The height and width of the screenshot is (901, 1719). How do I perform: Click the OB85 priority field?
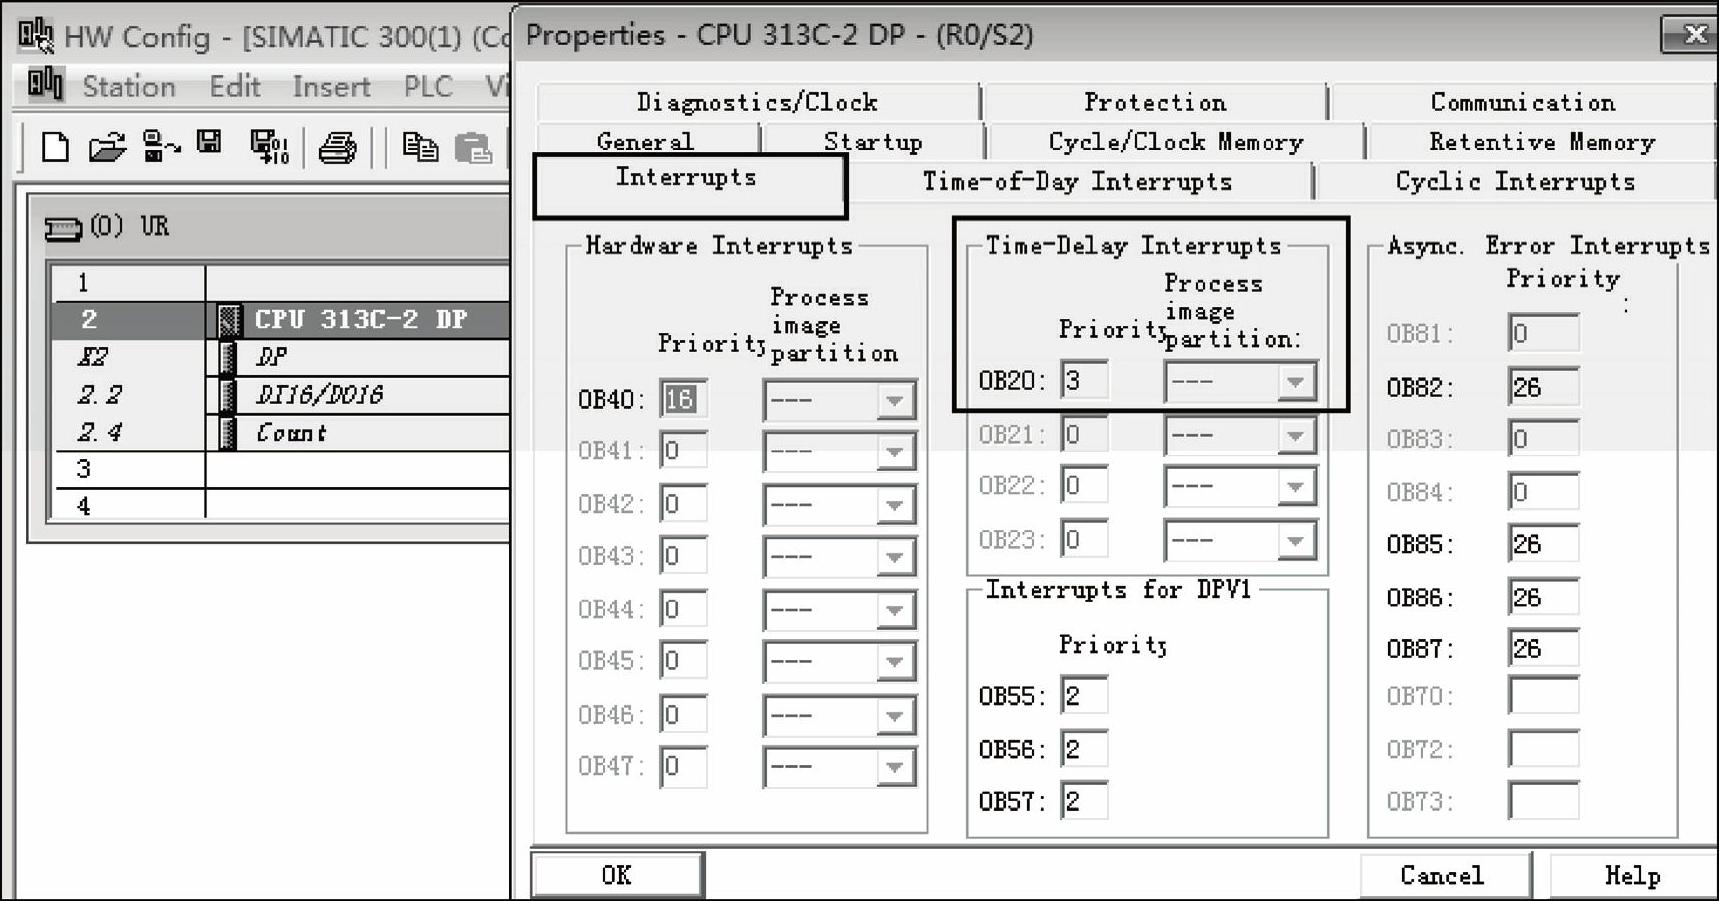coord(1543,544)
